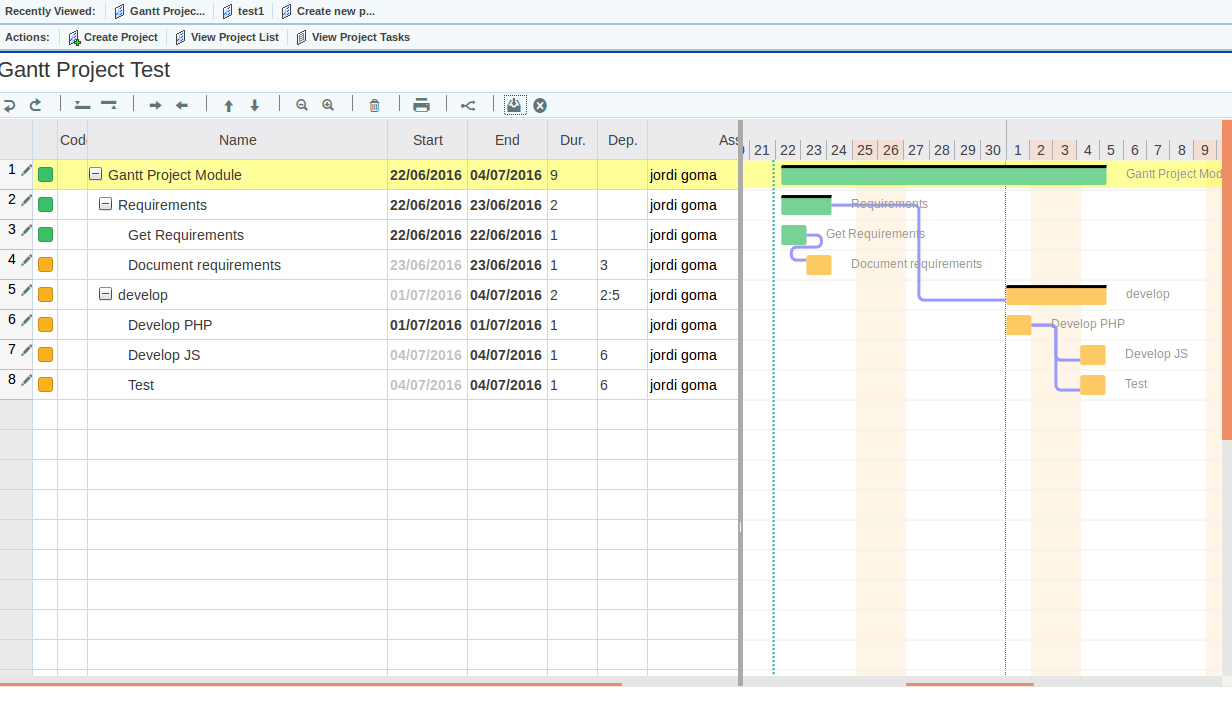Select the Test task name cell

pyautogui.click(x=238, y=385)
